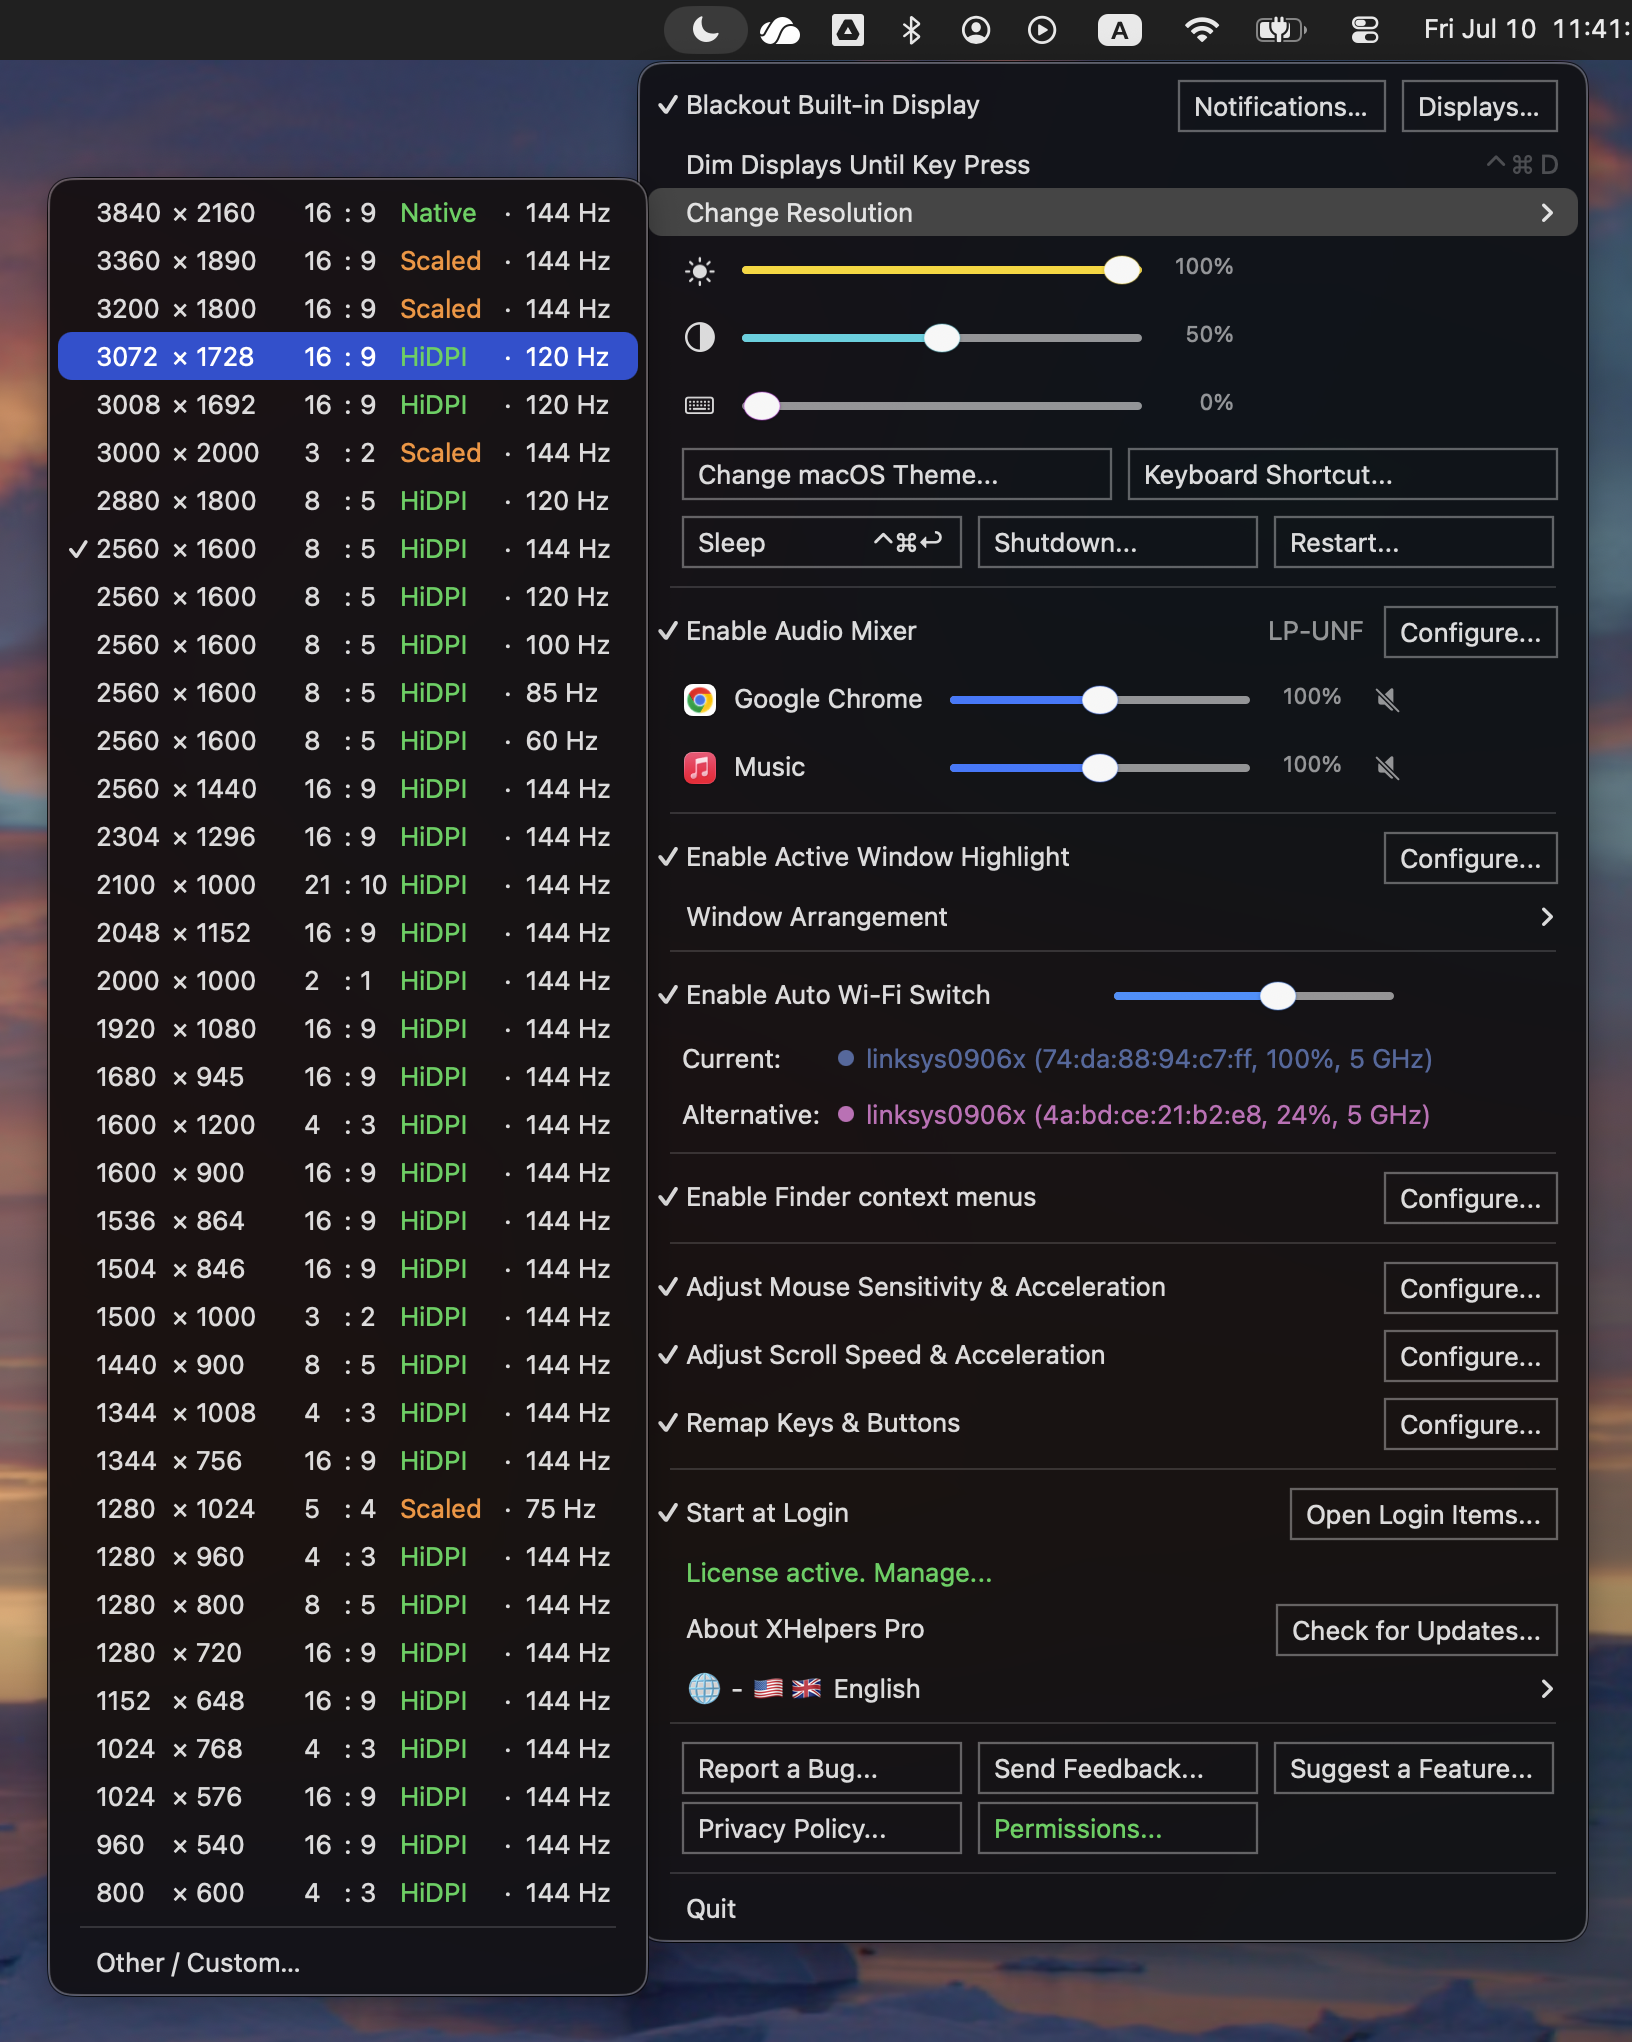Screen dimensions: 1632x2042
Task: Click the keyboard input source 'A' icon
Action: tap(1120, 30)
